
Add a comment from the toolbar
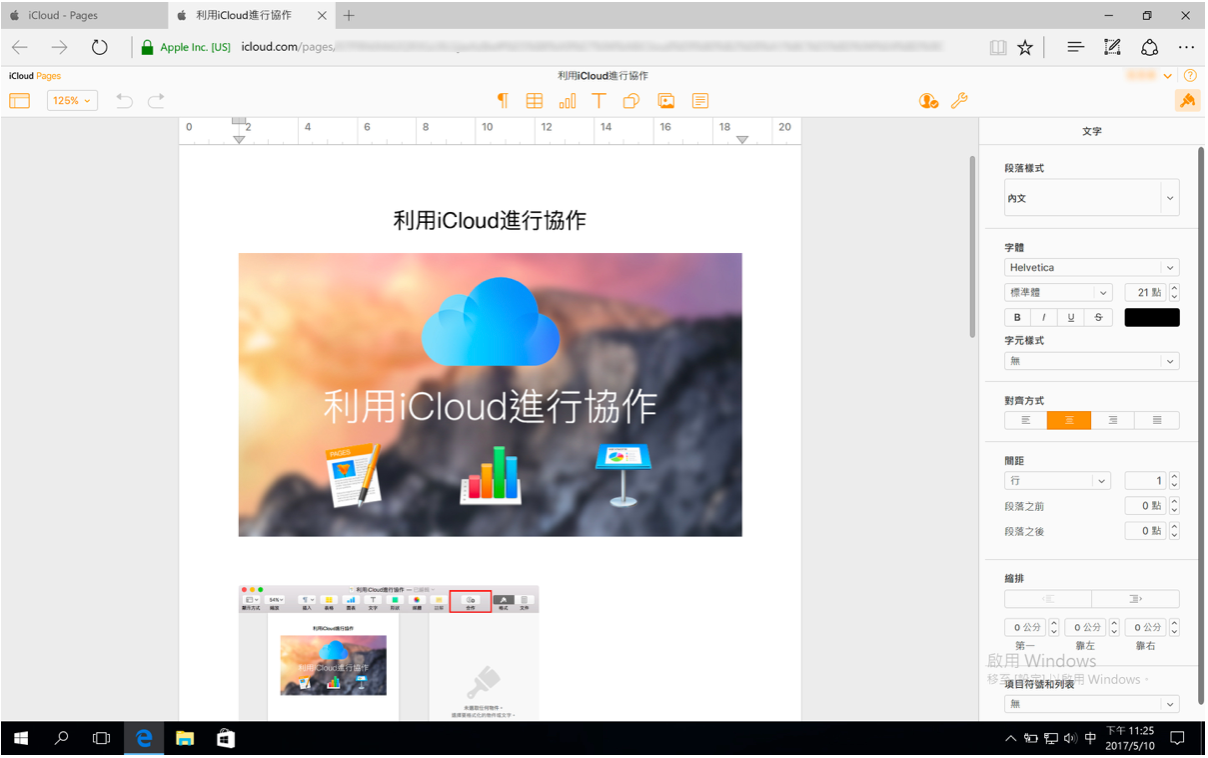coord(700,101)
